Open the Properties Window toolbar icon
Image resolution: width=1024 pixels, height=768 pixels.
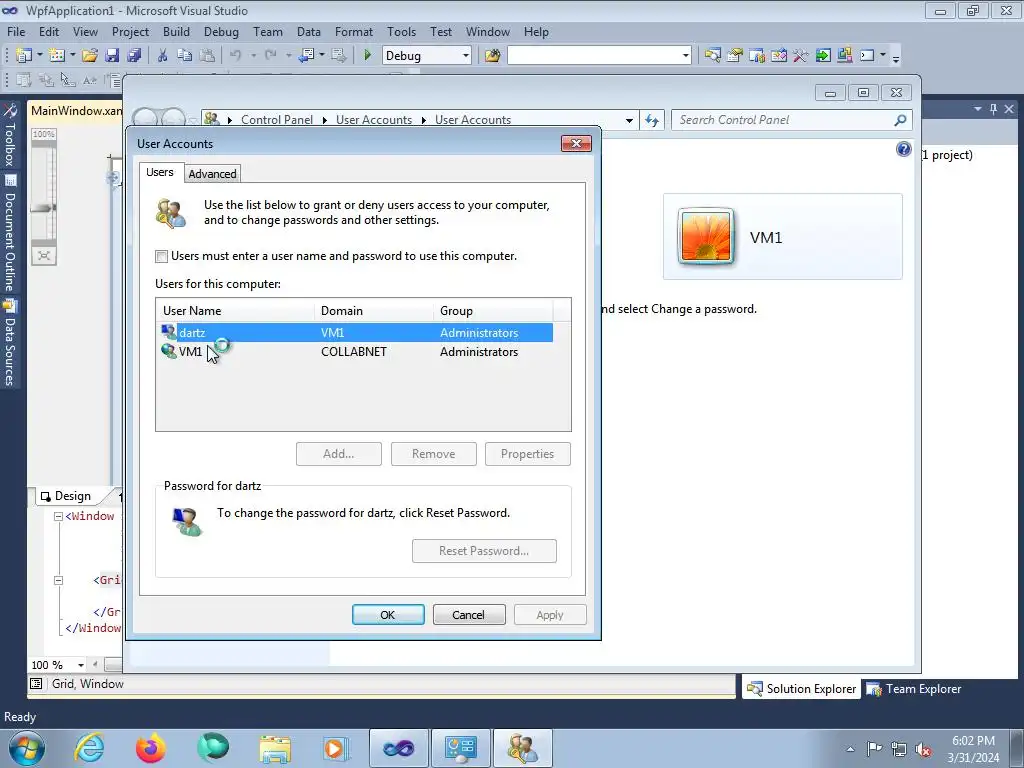pyautogui.click(x=735, y=56)
